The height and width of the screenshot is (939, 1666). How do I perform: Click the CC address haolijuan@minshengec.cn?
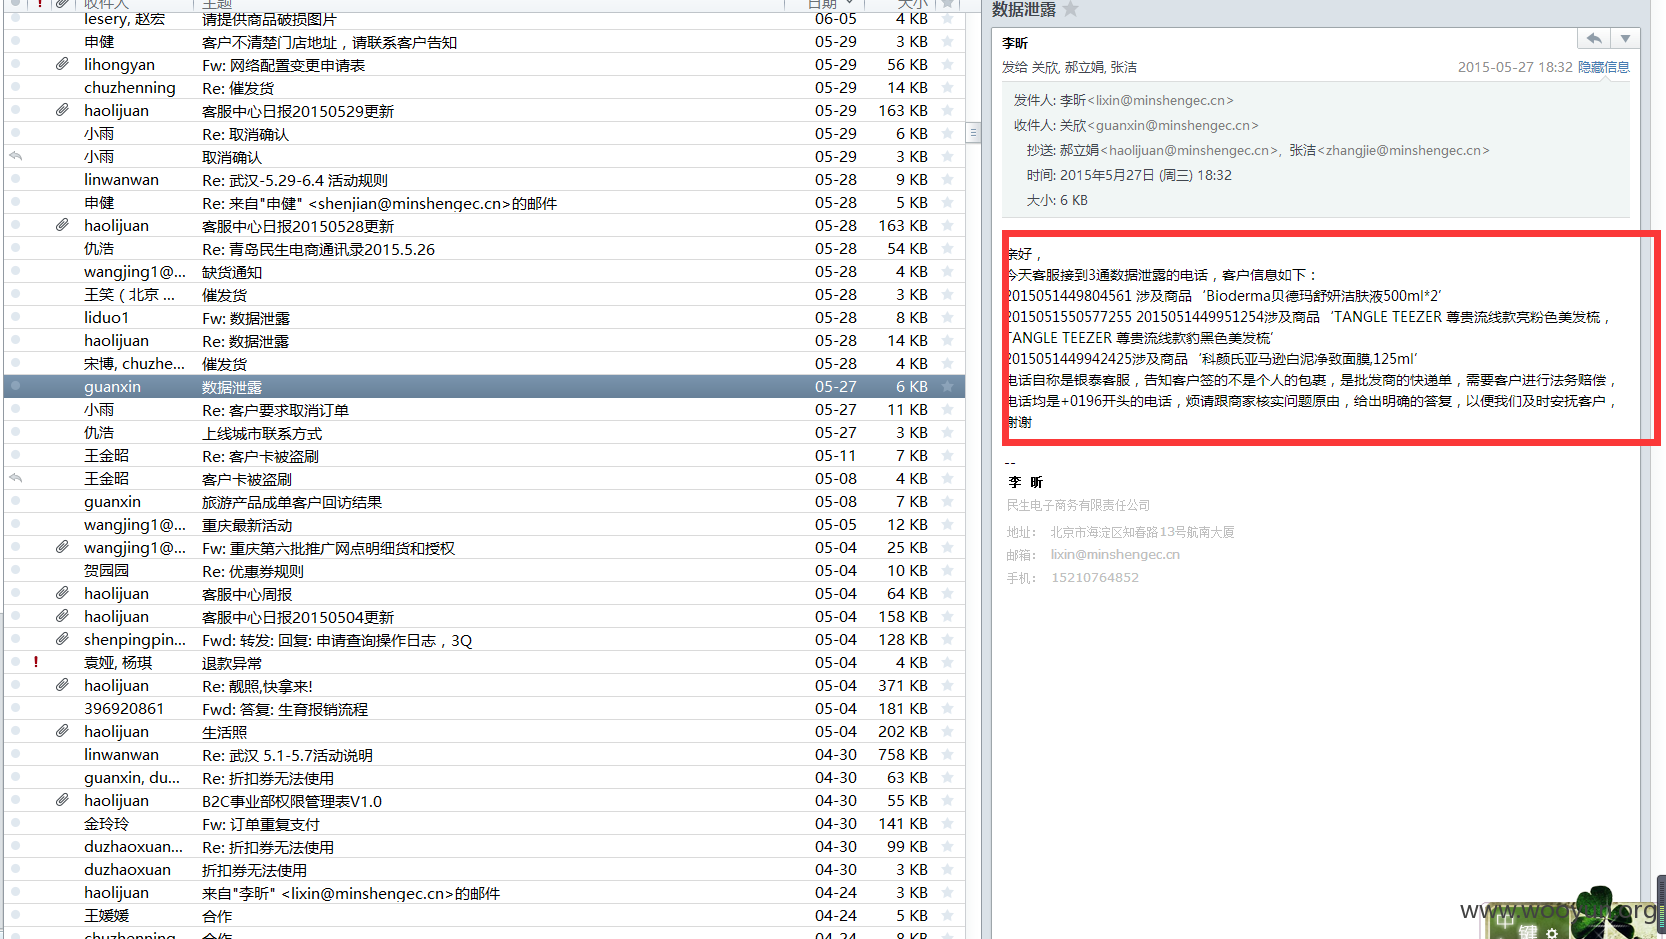click(1190, 150)
